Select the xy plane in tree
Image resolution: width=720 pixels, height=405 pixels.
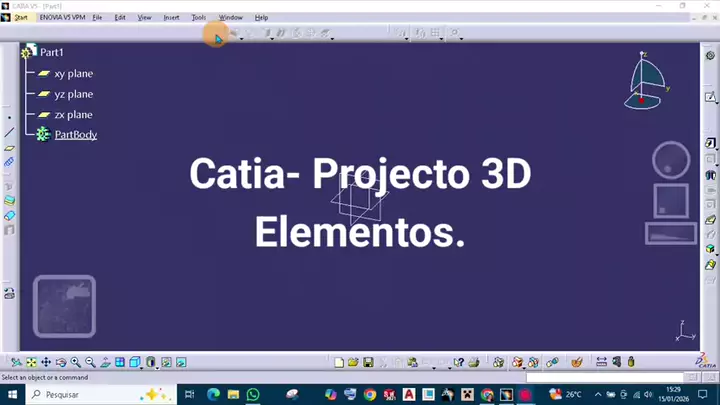click(x=73, y=73)
